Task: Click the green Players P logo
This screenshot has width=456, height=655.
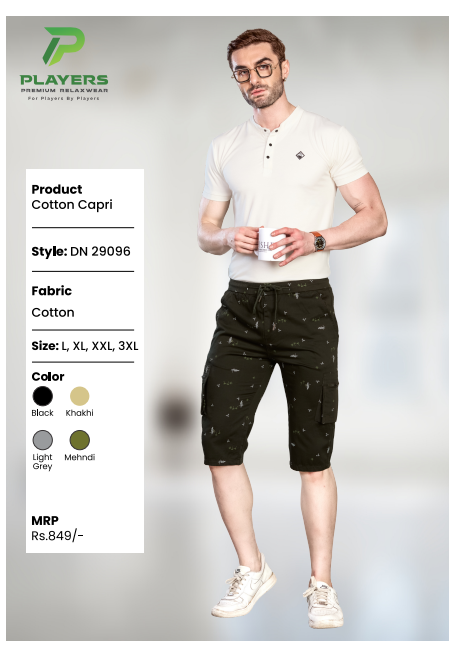Action: click(64, 46)
